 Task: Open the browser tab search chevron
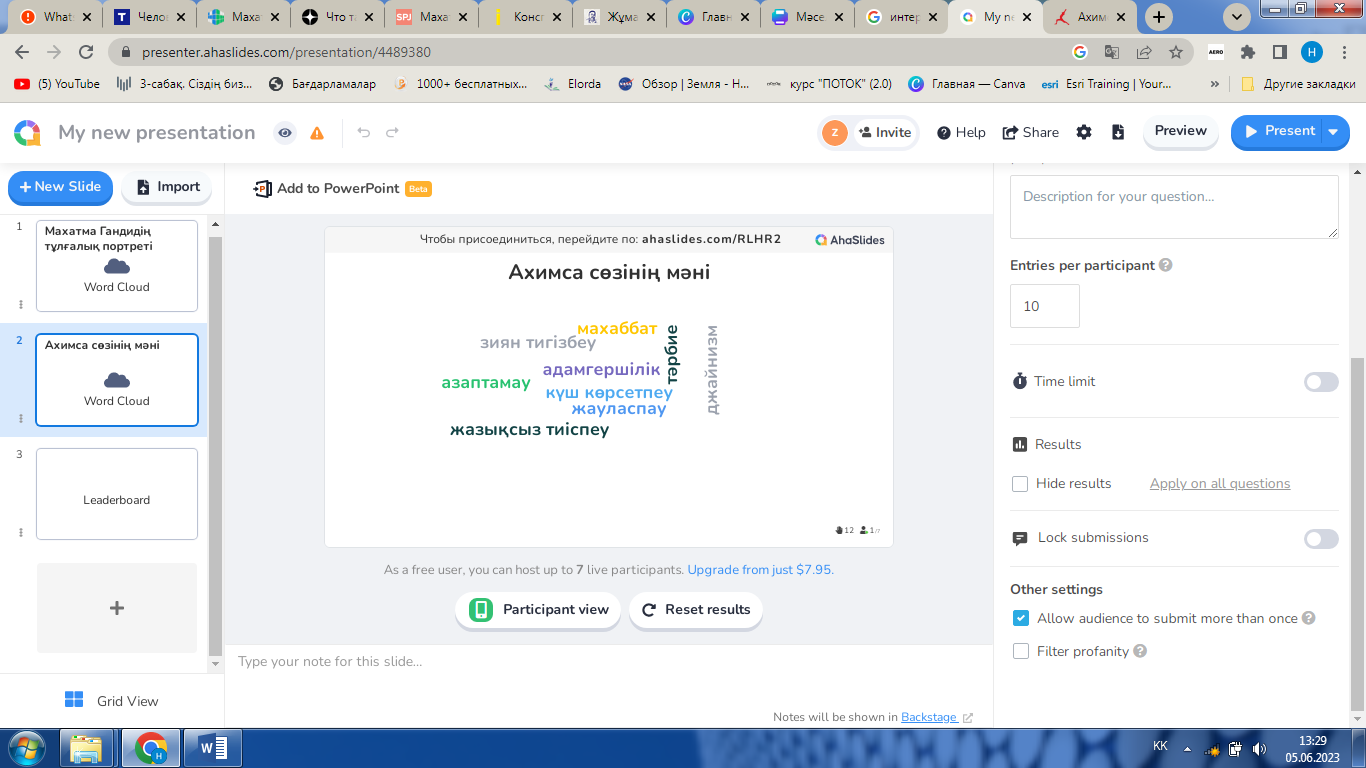click(x=1237, y=17)
